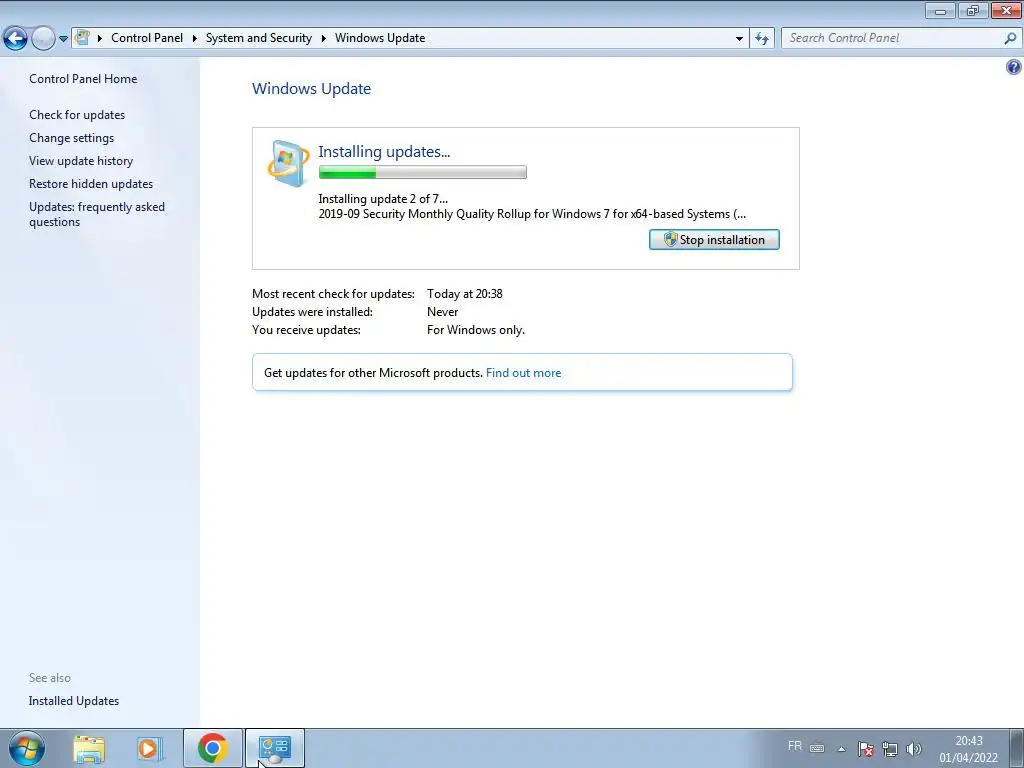Open Control Panel Home

point(83,79)
